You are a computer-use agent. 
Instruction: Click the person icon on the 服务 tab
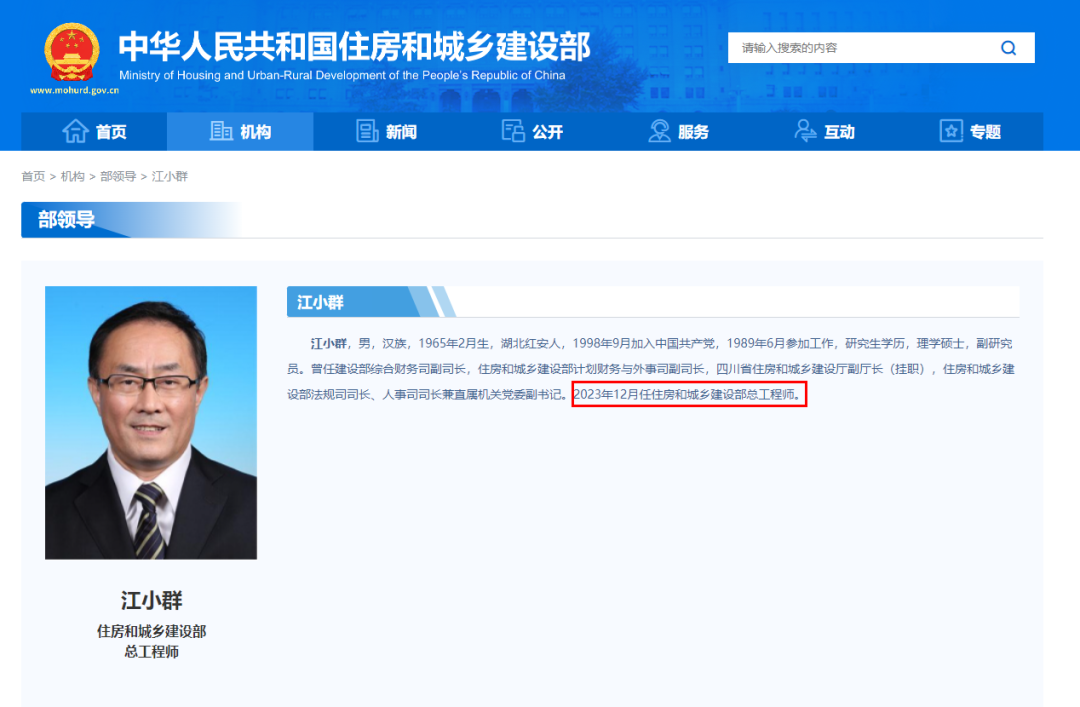(x=658, y=131)
